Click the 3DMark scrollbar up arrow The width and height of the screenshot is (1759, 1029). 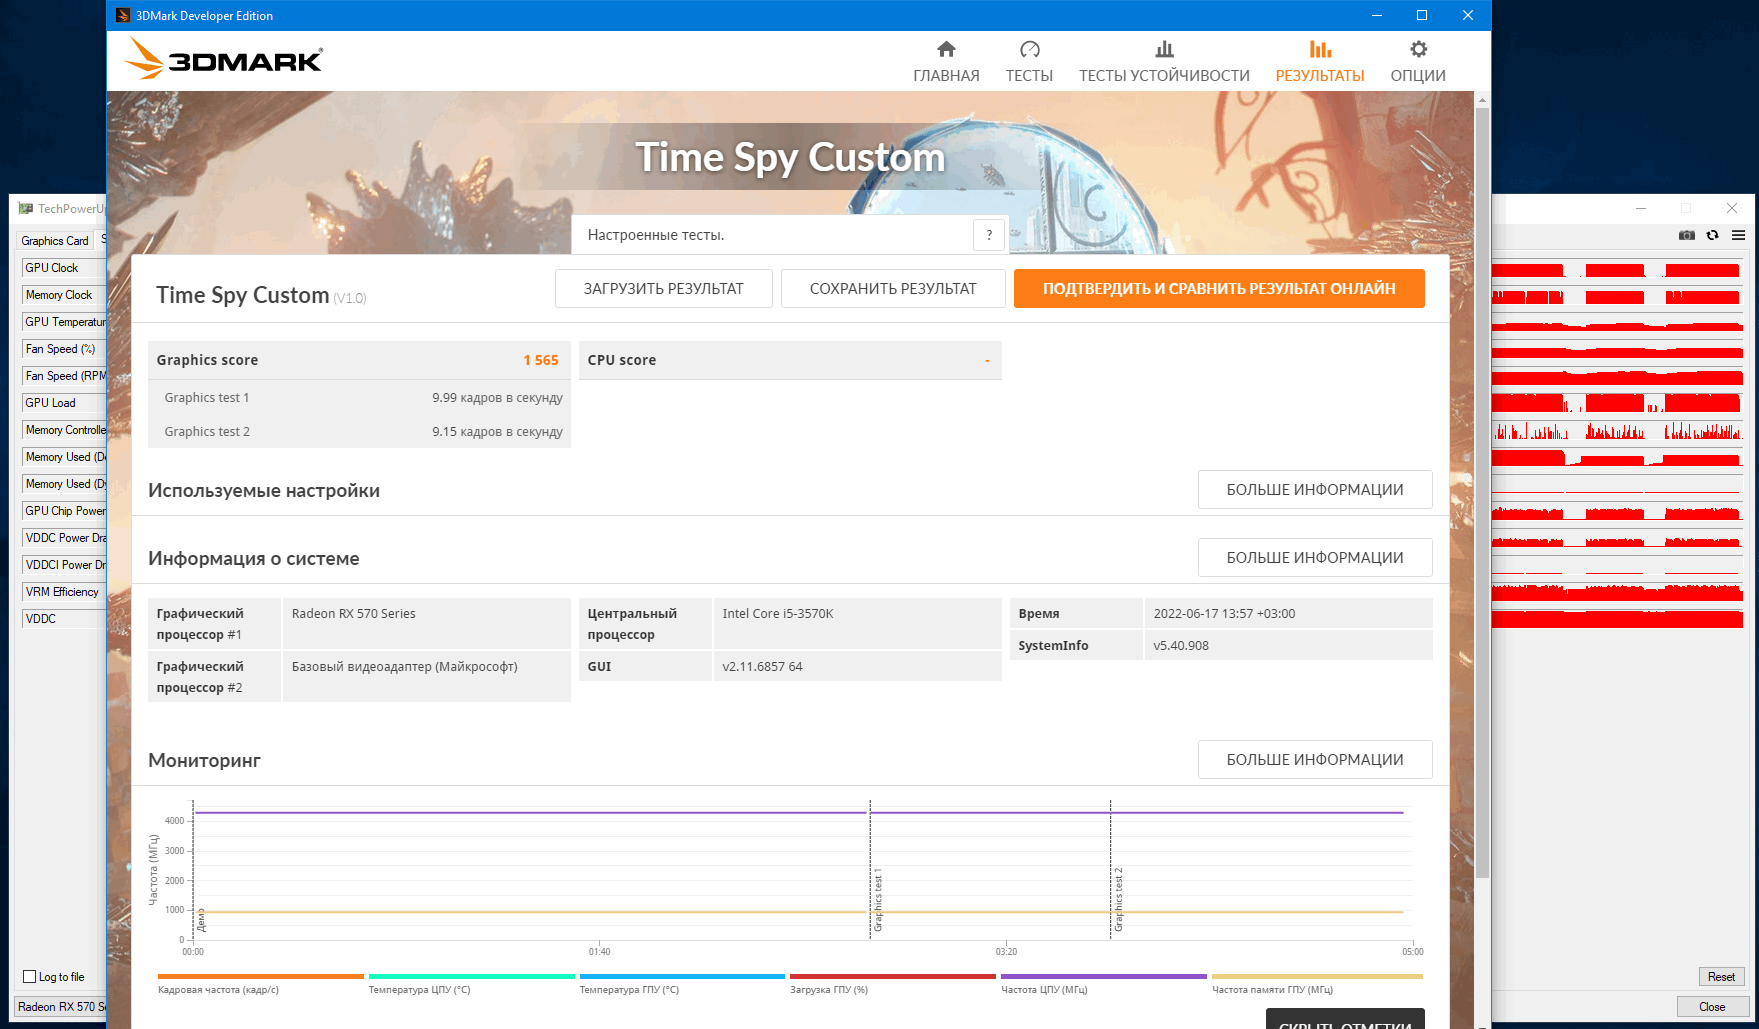point(1482,100)
